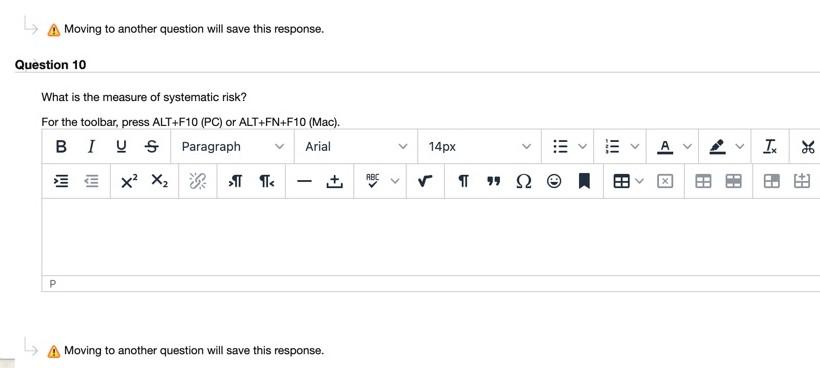This screenshot has height=368, width=820.
Task: Open the emoji picker
Action: click(x=554, y=181)
